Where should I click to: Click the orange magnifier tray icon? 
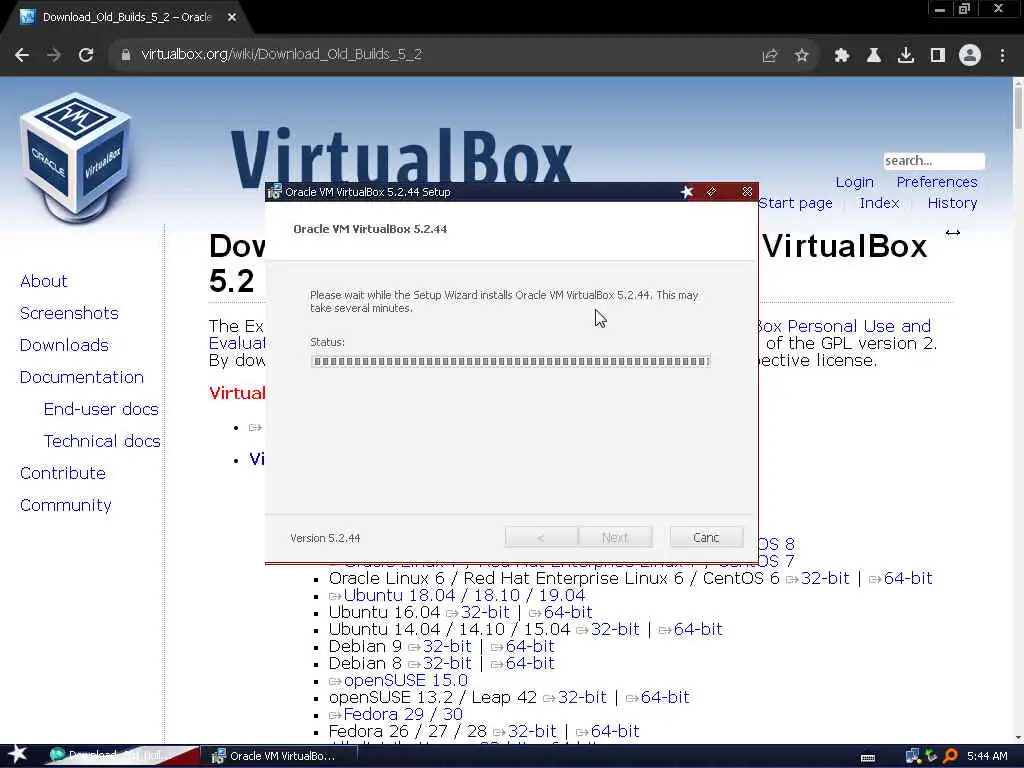pos(950,756)
